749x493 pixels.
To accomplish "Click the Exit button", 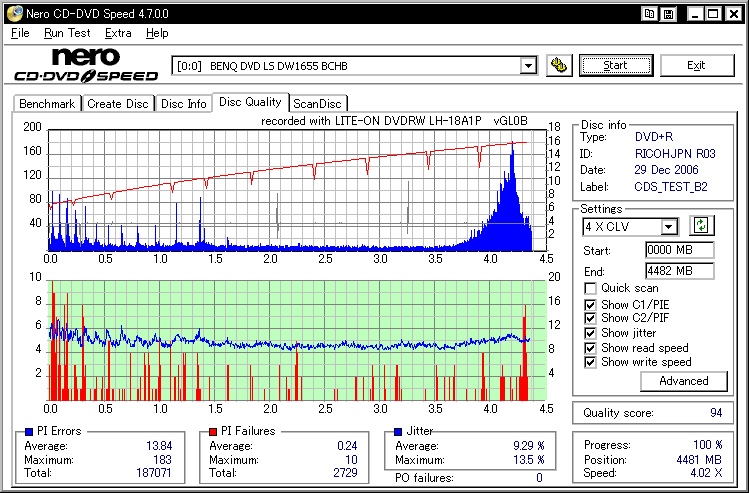I will click(696, 65).
